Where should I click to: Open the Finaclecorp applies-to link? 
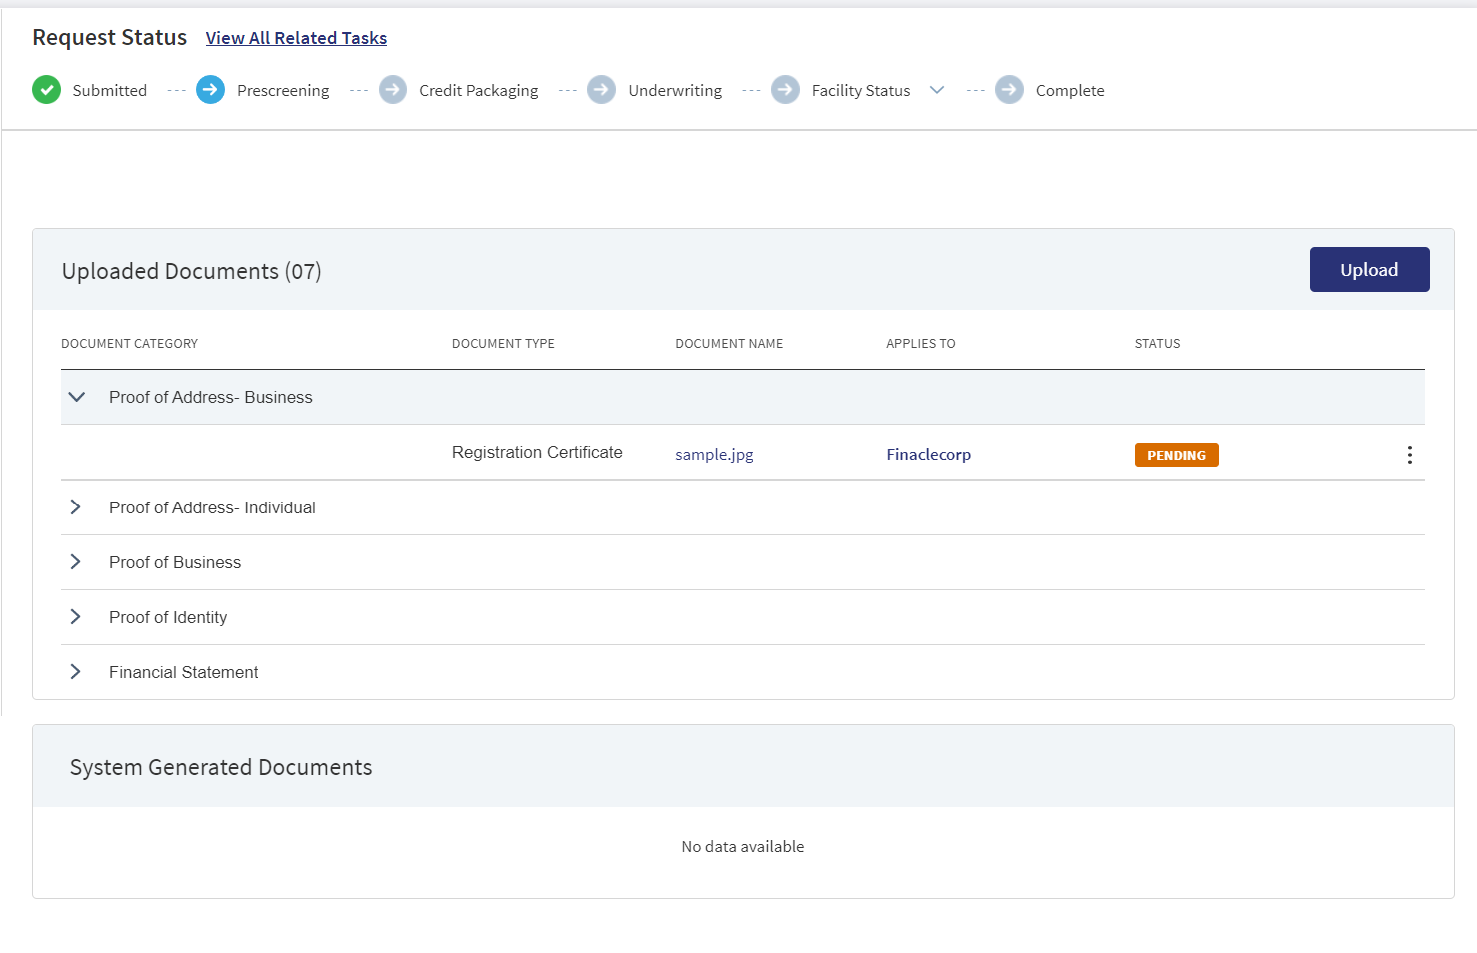click(928, 455)
